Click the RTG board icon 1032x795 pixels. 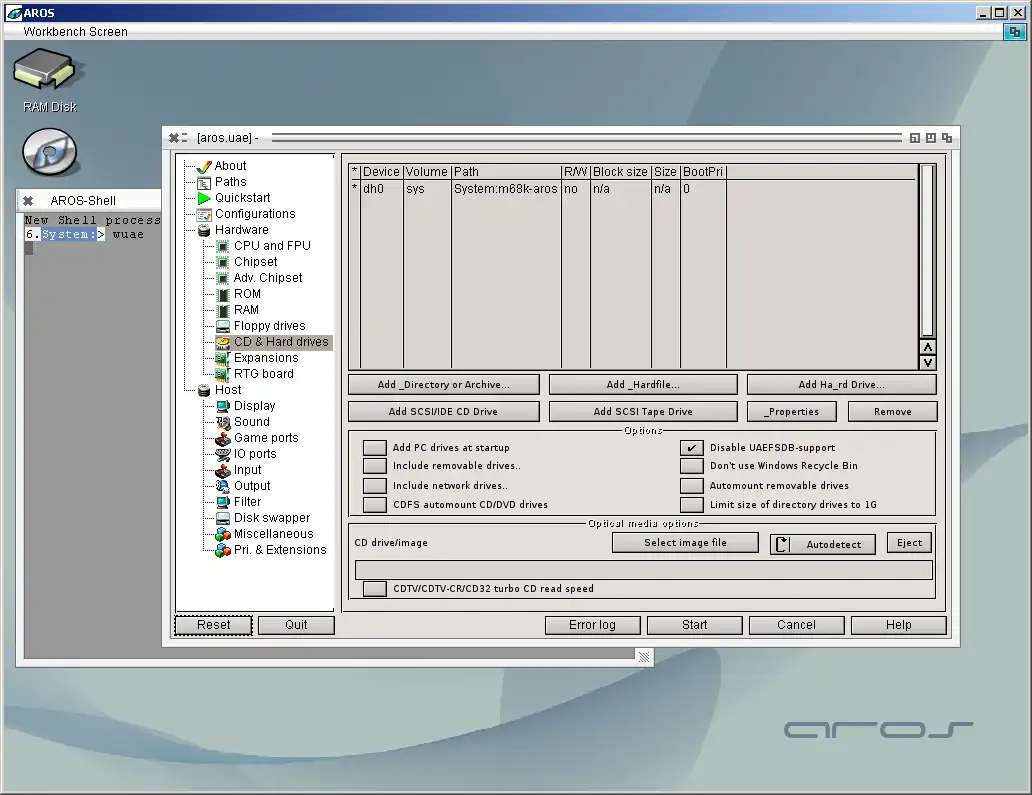(x=223, y=374)
